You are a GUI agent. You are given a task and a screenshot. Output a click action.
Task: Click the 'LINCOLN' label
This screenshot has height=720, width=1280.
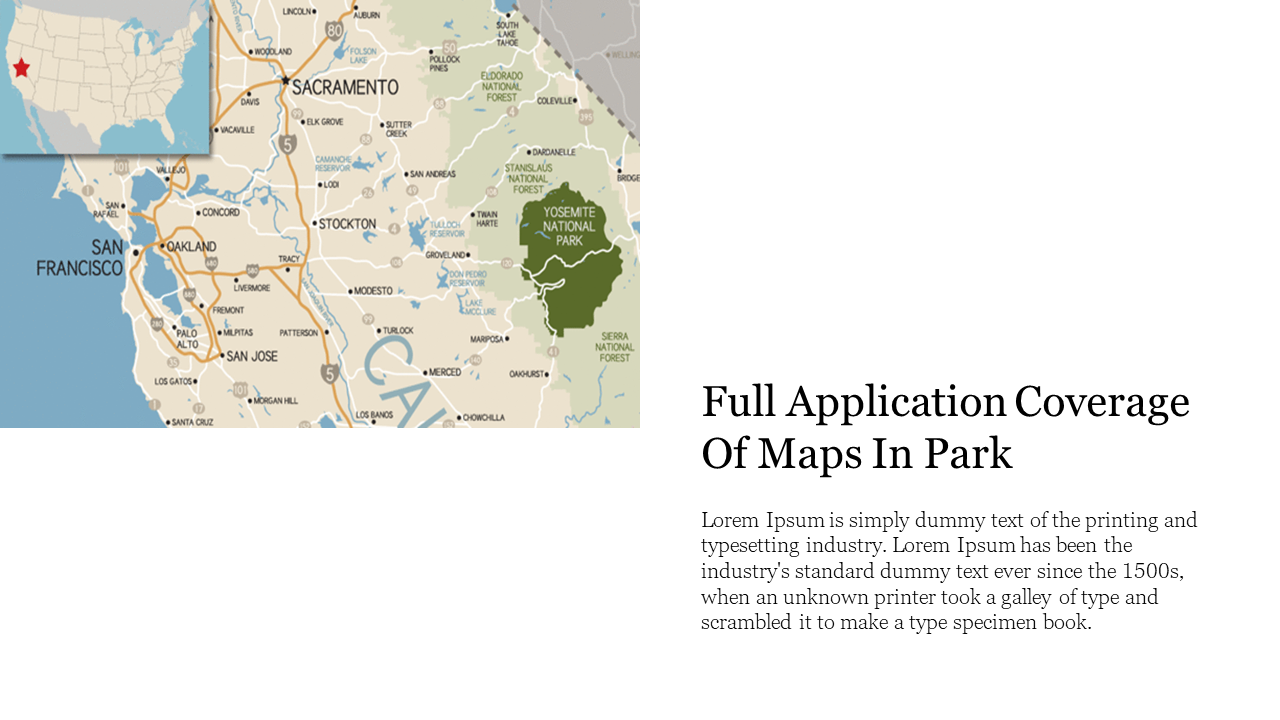(297, 11)
